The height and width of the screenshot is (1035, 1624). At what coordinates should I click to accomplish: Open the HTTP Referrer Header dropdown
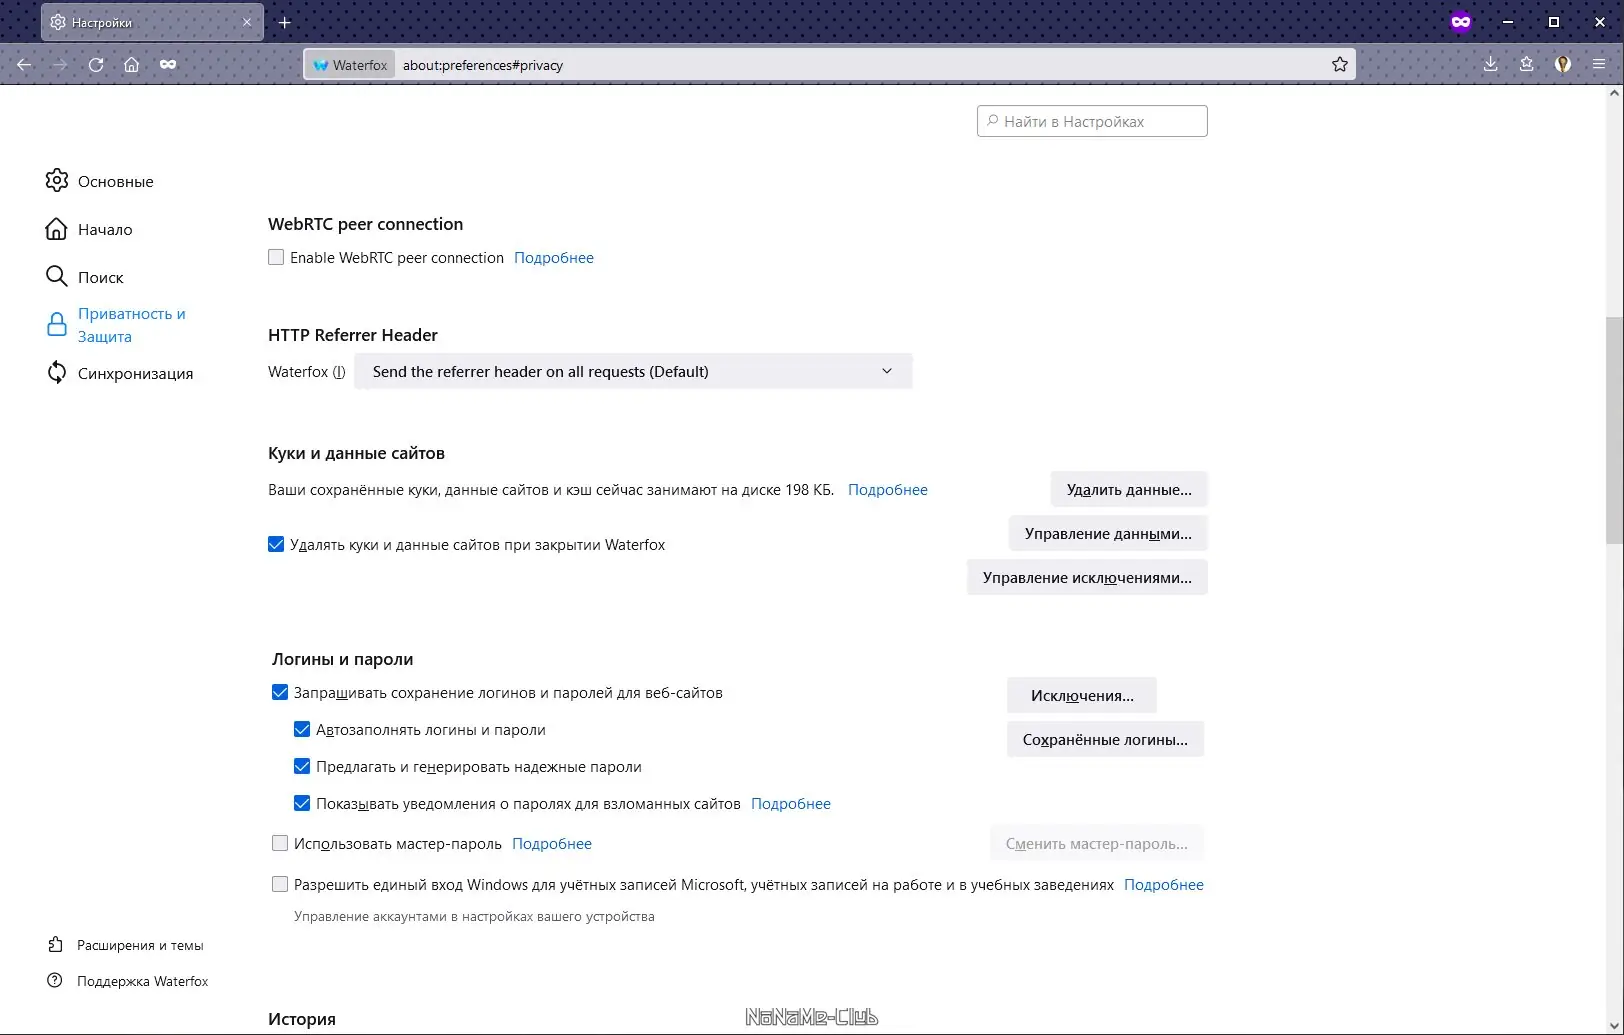point(633,372)
